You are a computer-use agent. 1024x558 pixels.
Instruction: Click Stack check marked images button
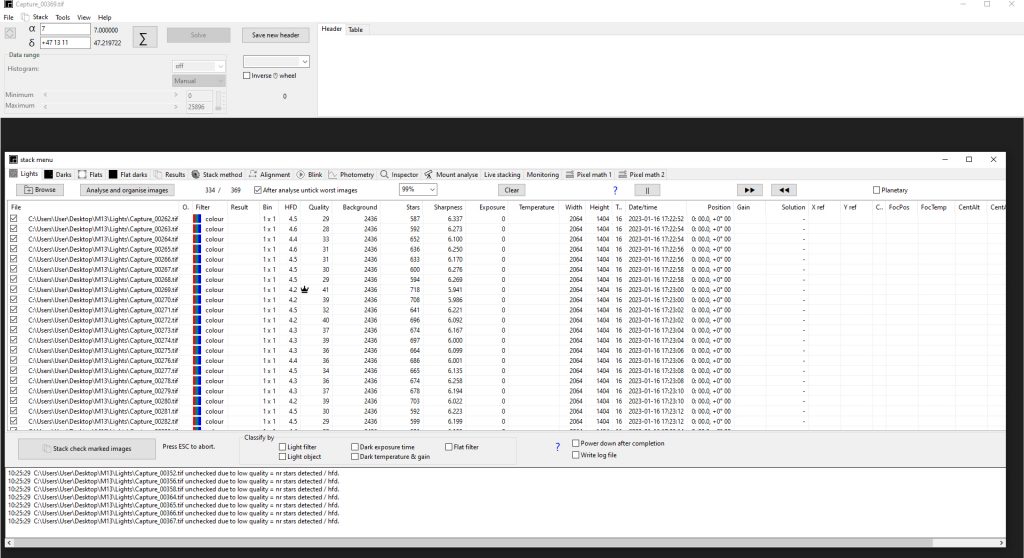coord(87,449)
